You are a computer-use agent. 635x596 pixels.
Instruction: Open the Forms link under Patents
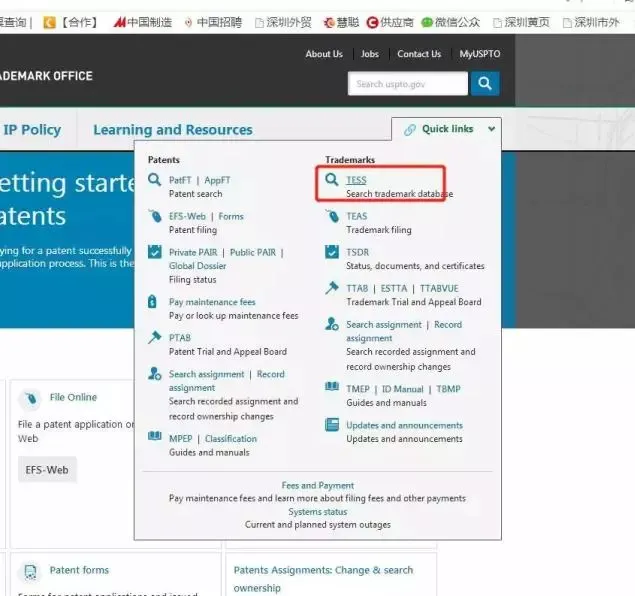click(231, 216)
